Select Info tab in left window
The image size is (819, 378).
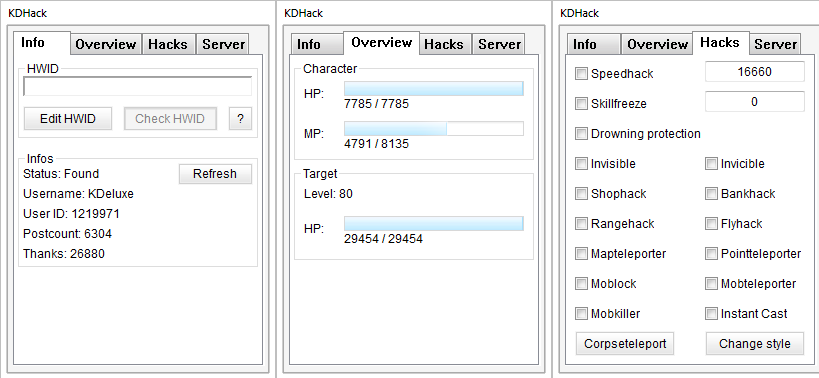(x=41, y=43)
